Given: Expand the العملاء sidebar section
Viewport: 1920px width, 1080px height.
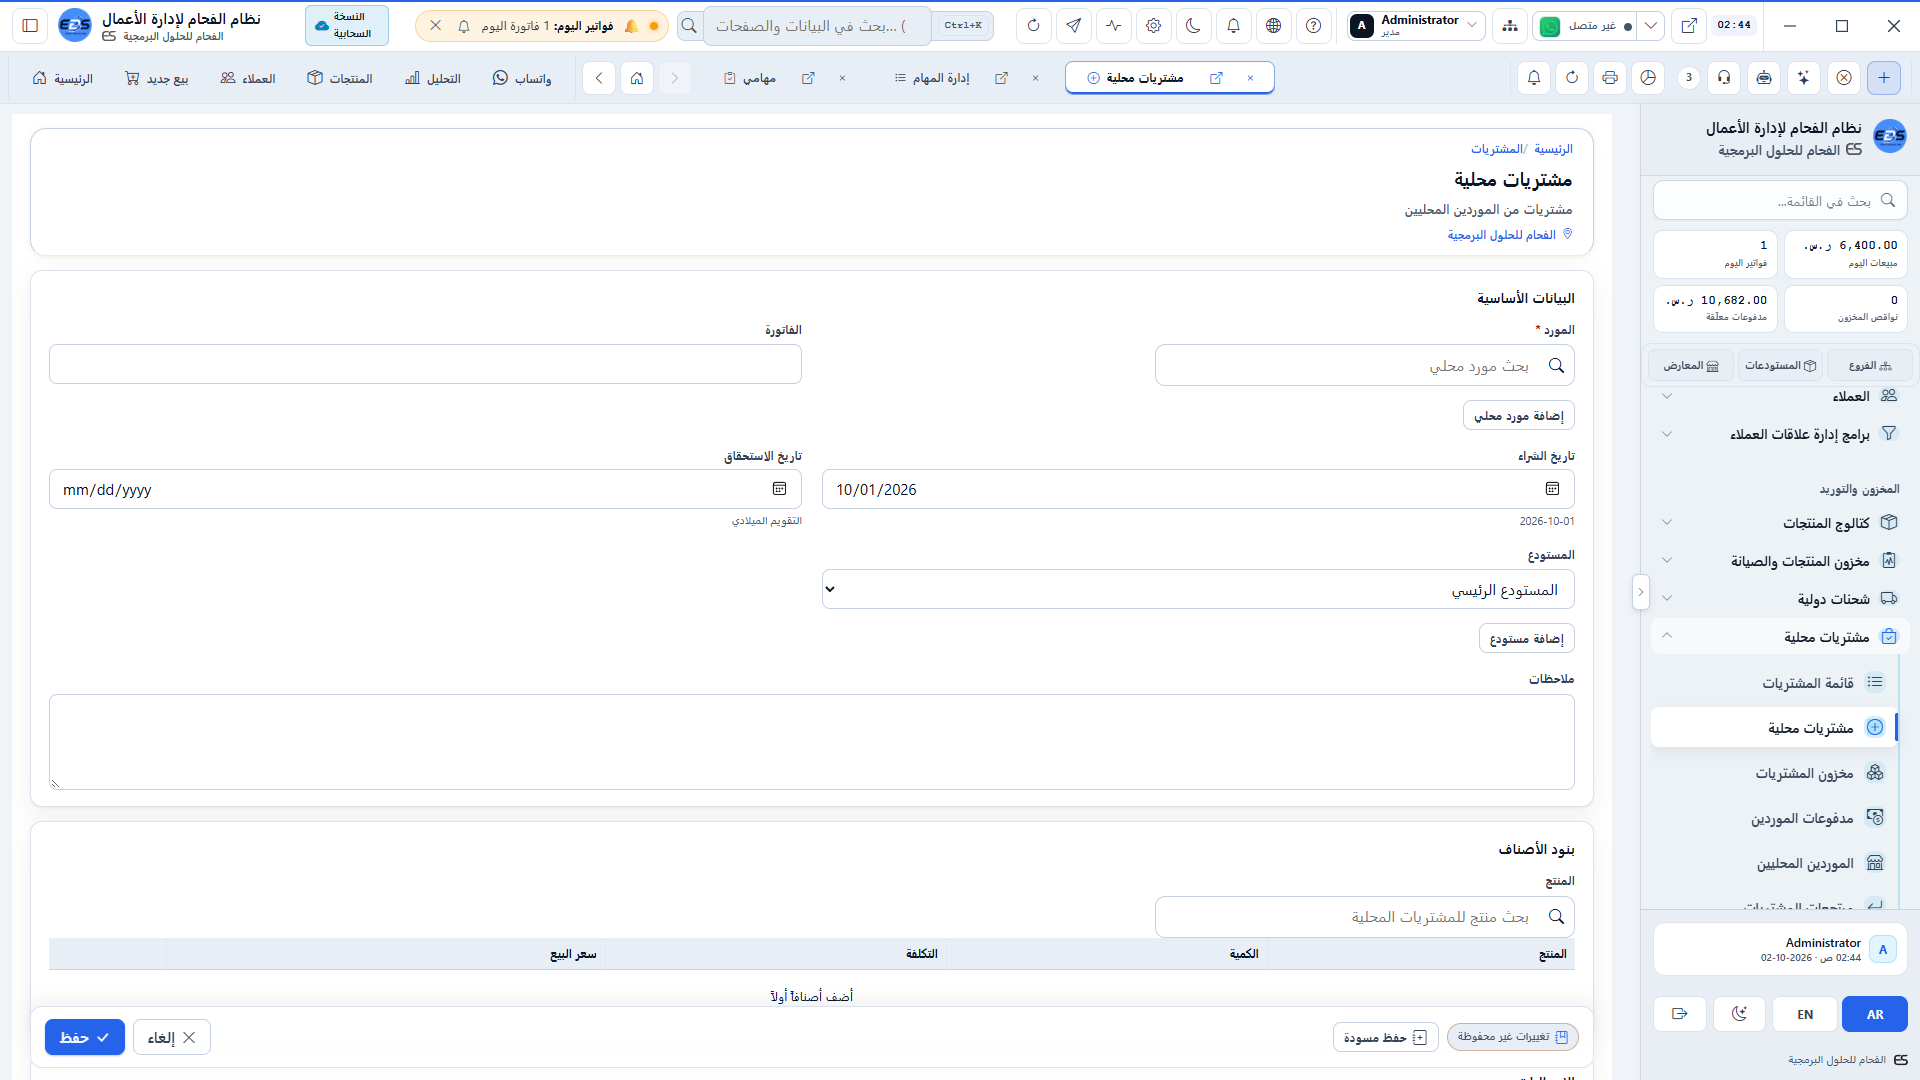Looking at the screenshot, I should pos(1780,396).
